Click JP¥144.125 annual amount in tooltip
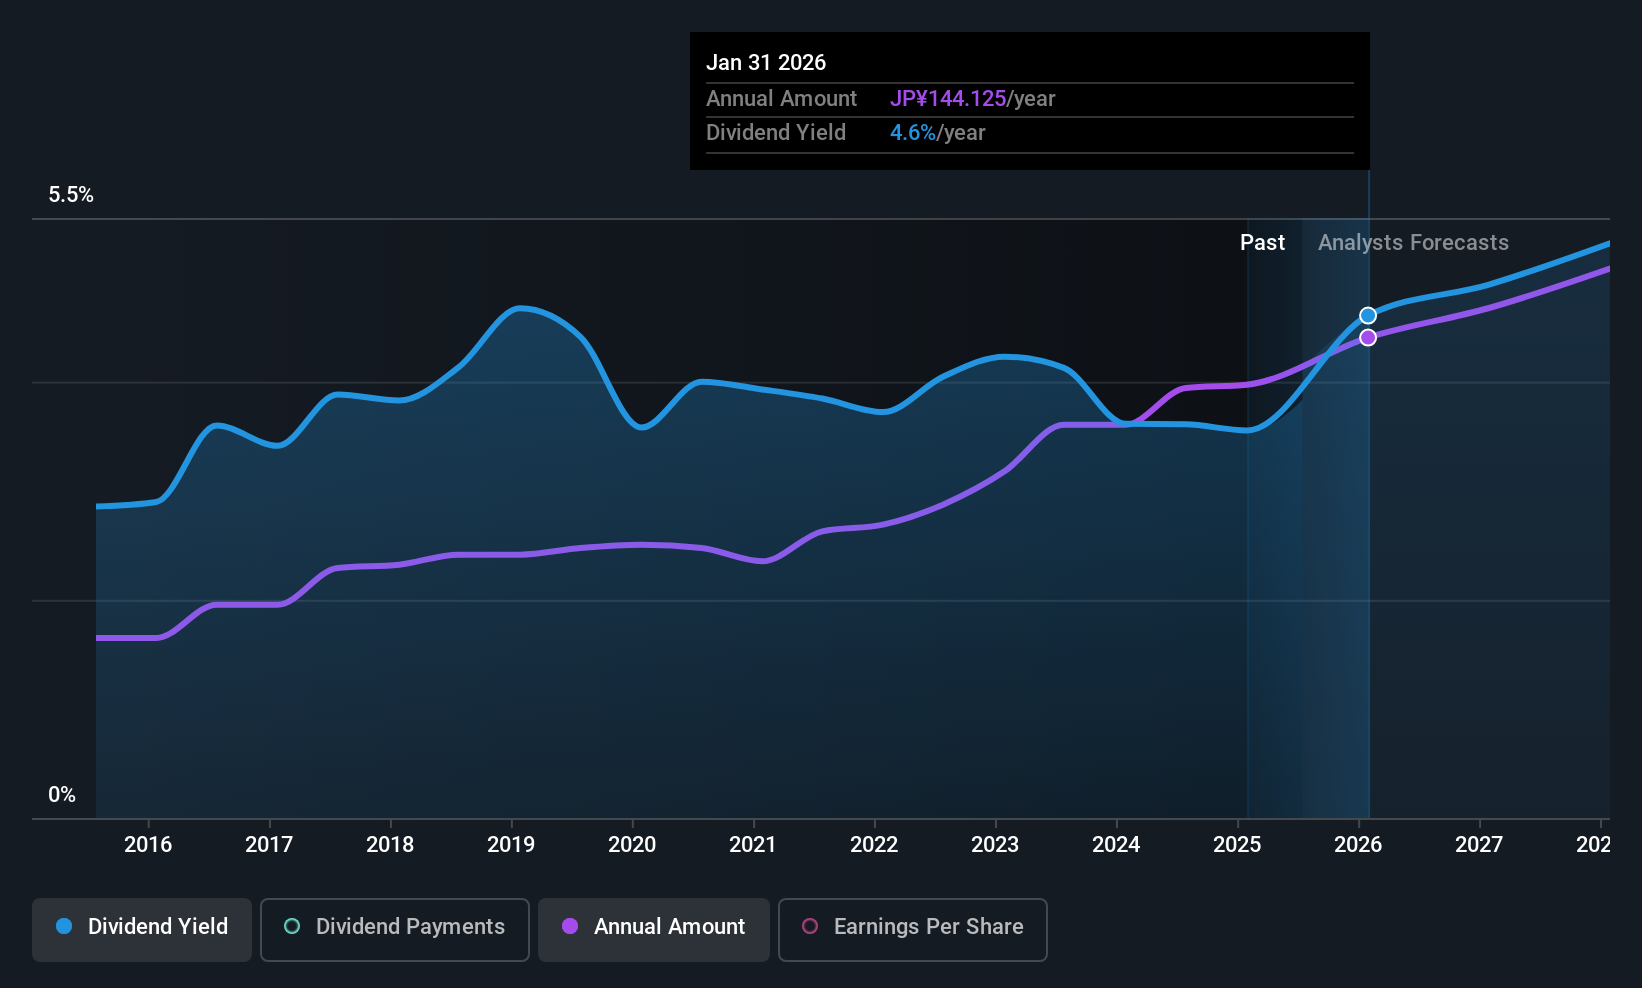This screenshot has width=1642, height=988. [948, 99]
